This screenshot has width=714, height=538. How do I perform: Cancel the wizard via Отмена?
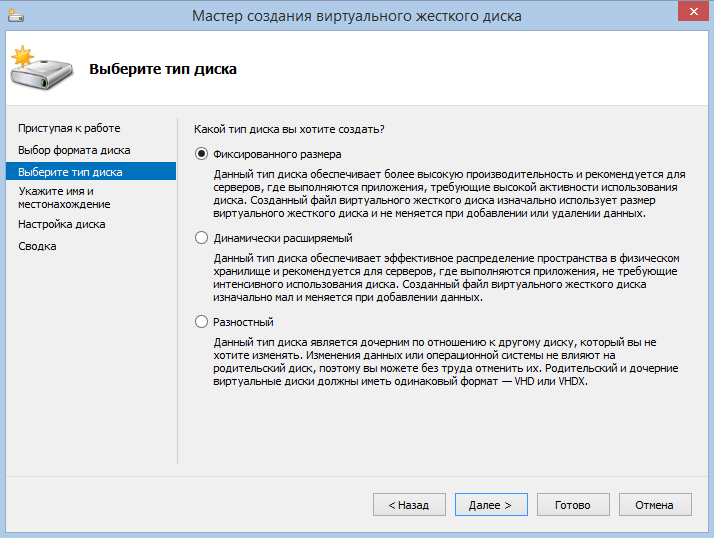pos(655,505)
